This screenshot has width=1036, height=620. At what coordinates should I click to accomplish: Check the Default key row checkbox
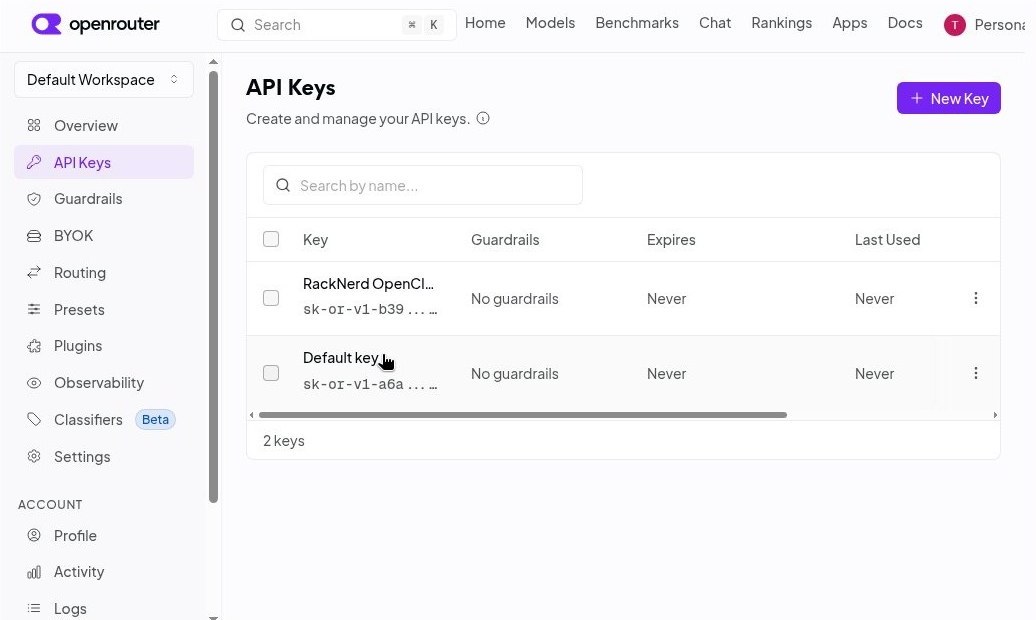271,373
